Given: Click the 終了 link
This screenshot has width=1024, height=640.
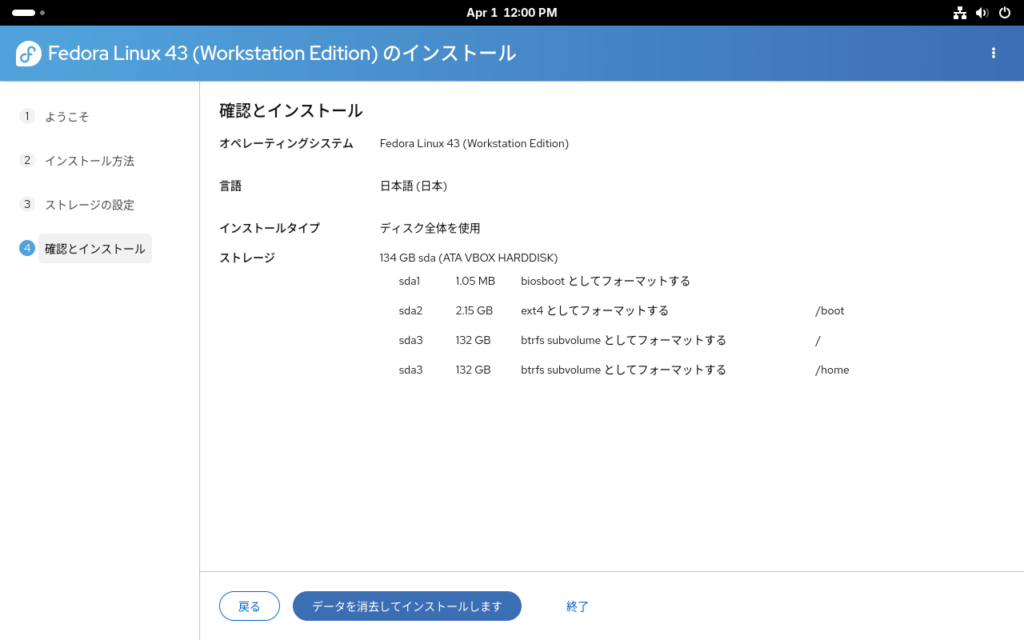Looking at the screenshot, I should 577,606.
